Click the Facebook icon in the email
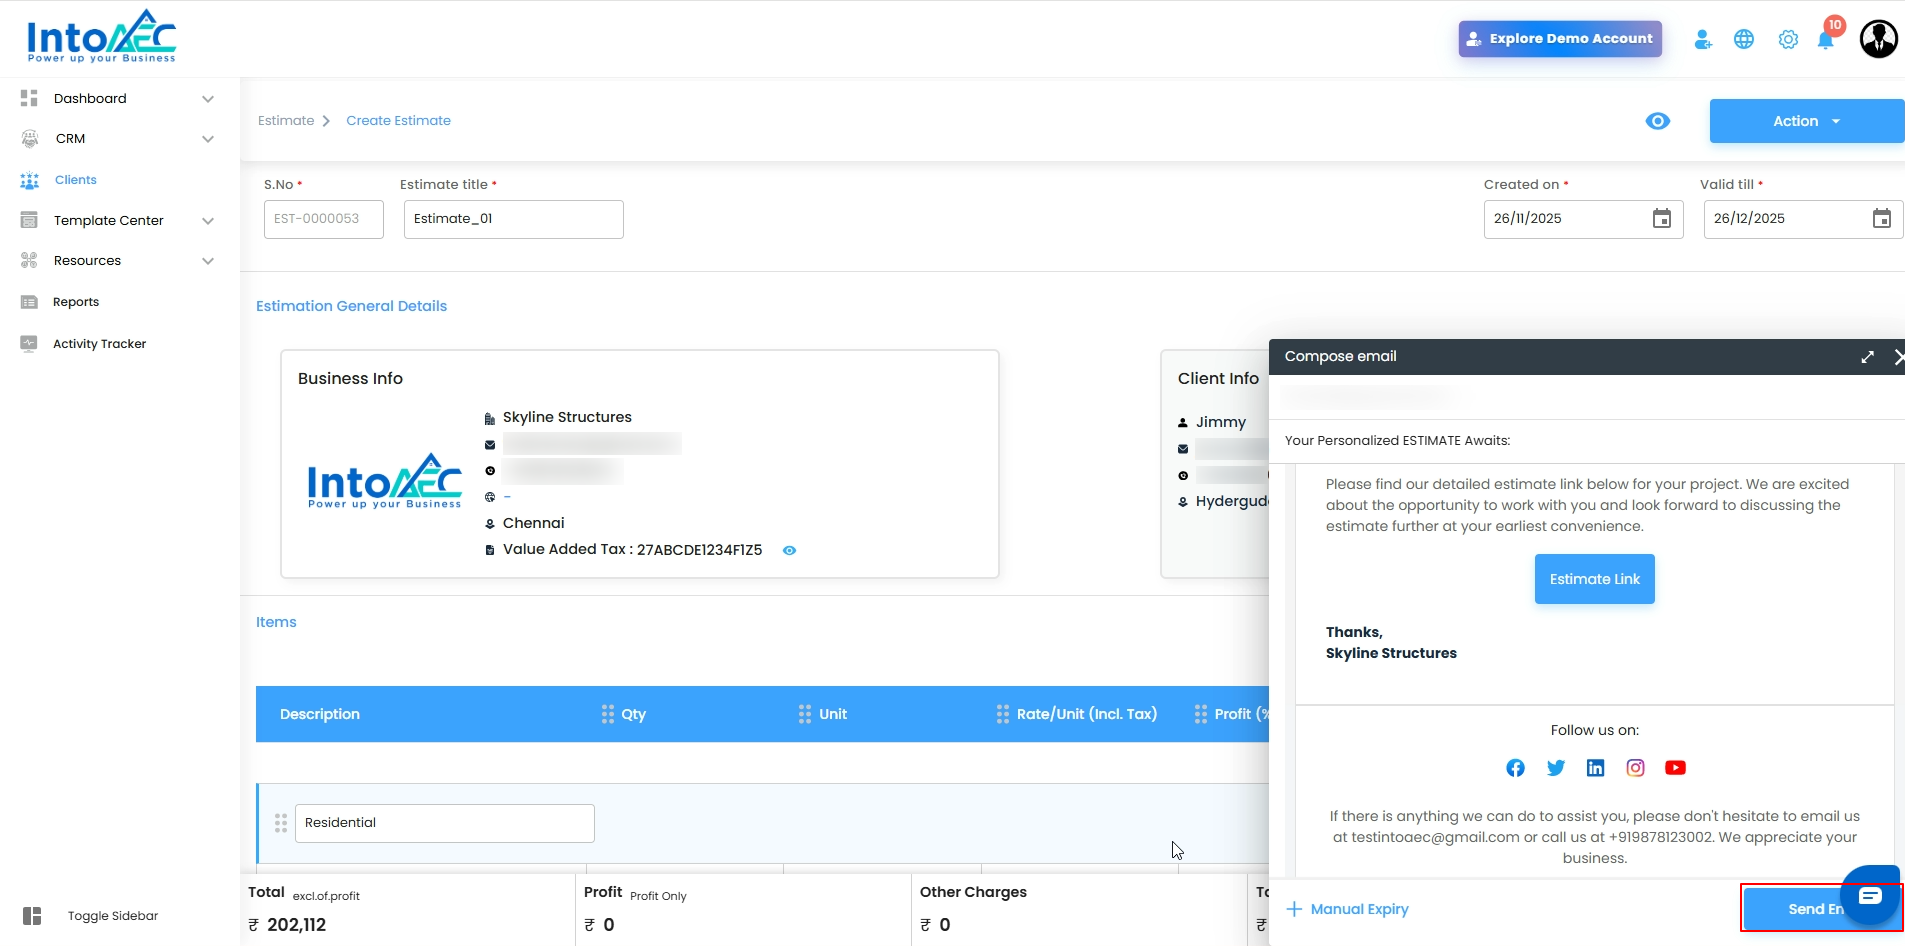Viewport: 1905px width, 946px height. (1515, 768)
